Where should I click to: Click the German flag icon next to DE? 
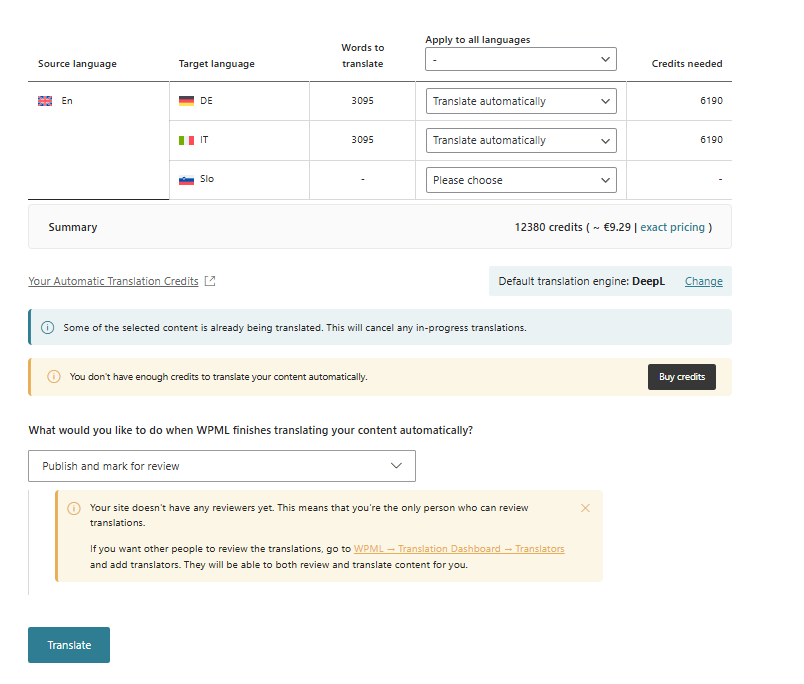pos(186,101)
